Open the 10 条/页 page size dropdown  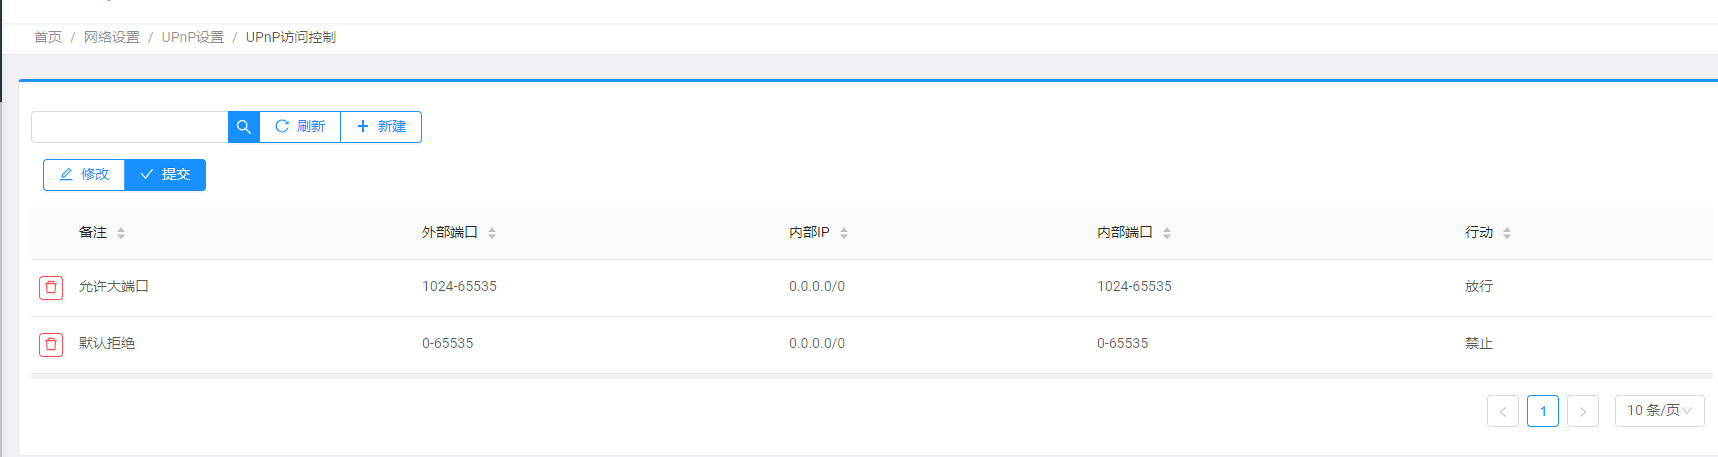(1660, 411)
